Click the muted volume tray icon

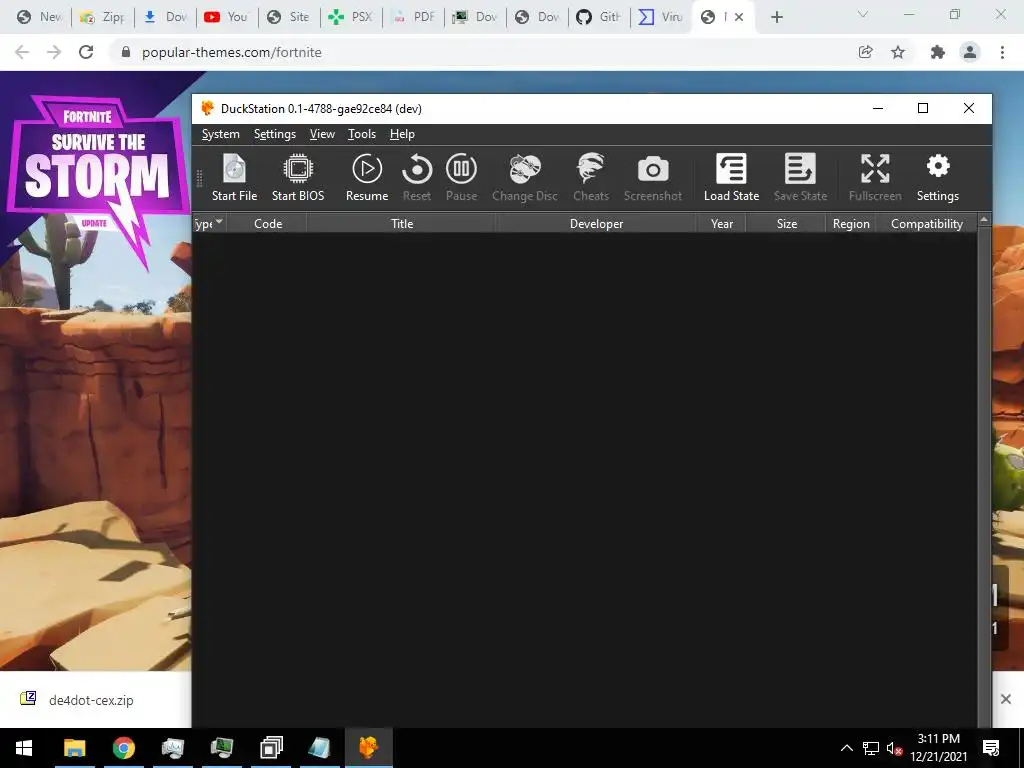click(x=894, y=748)
